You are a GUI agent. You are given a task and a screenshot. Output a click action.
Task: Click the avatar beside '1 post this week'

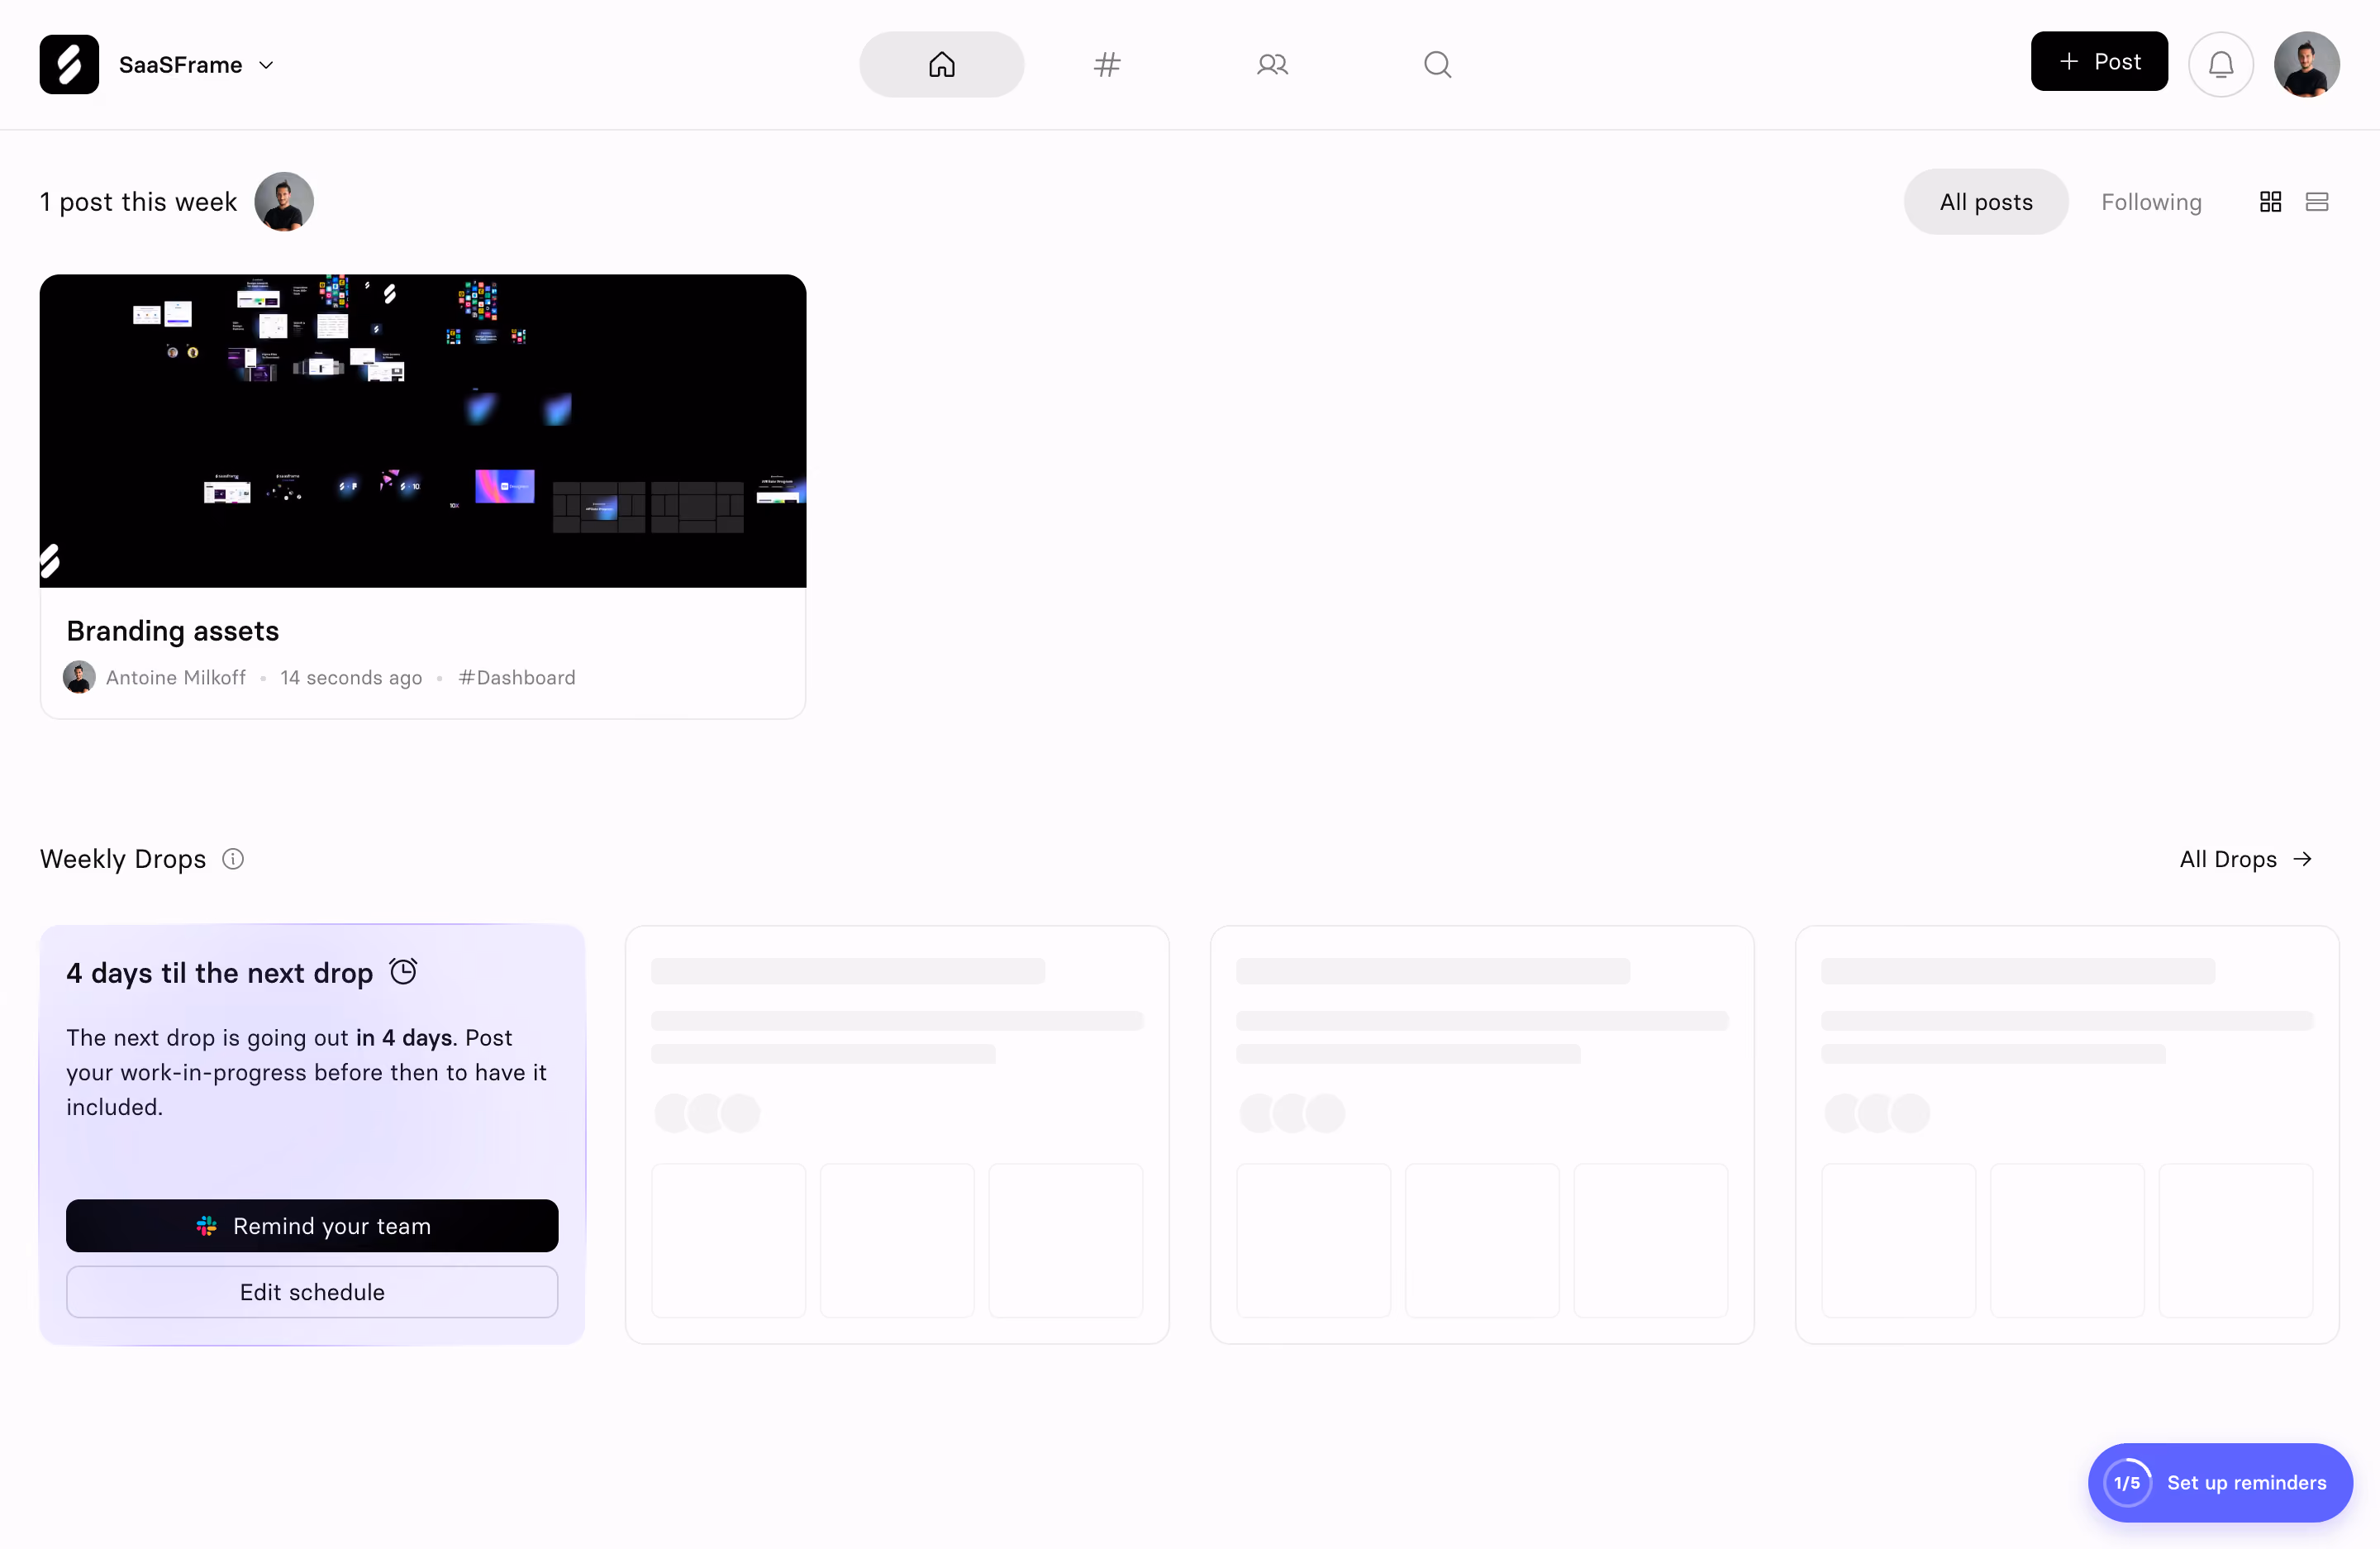[284, 201]
